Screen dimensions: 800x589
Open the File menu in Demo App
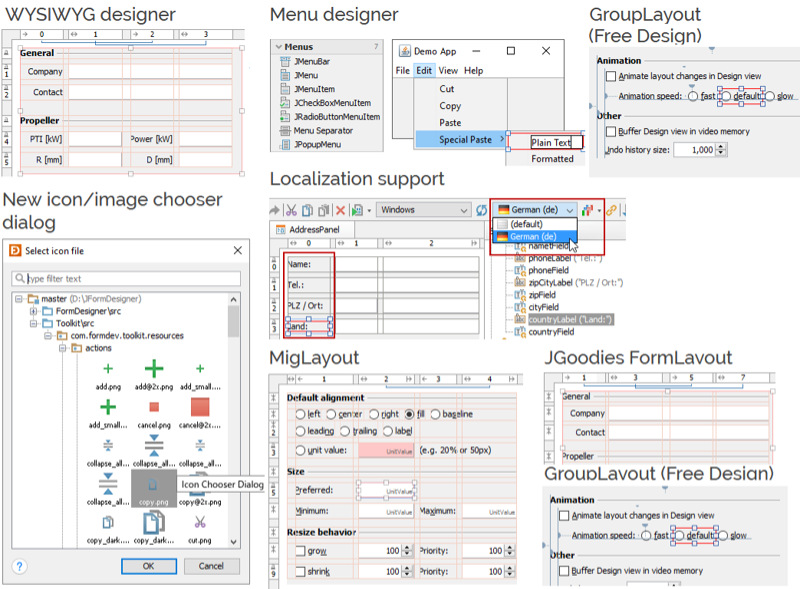click(x=403, y=70)
